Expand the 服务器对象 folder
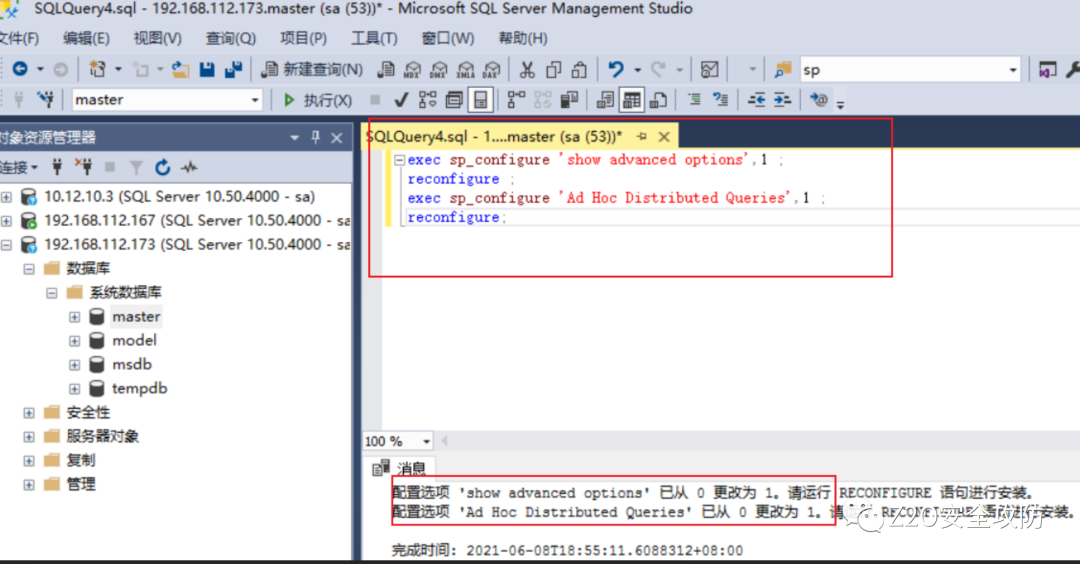This screenshot has width=1080, height=564. coord(29,437)
